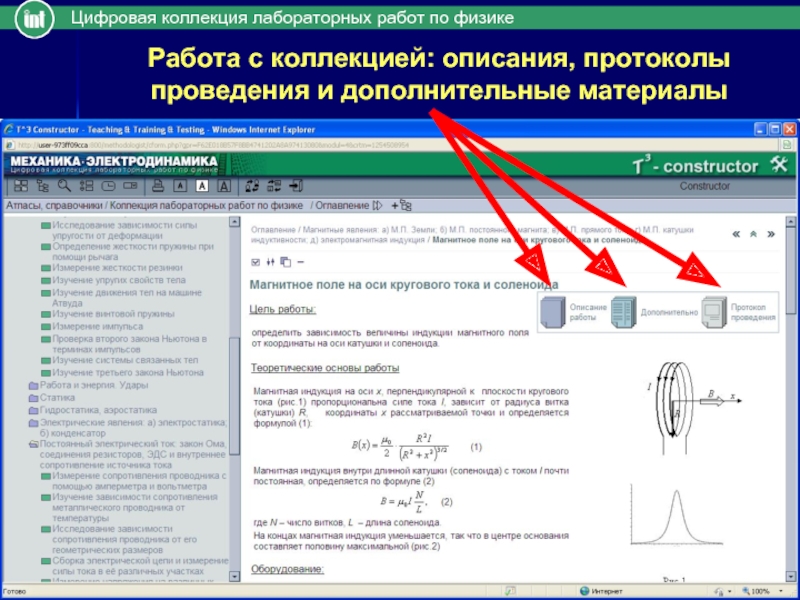Click the copy pages icon above the title
The height and width of the screenshot is (600, 800).
pos(285,262)
